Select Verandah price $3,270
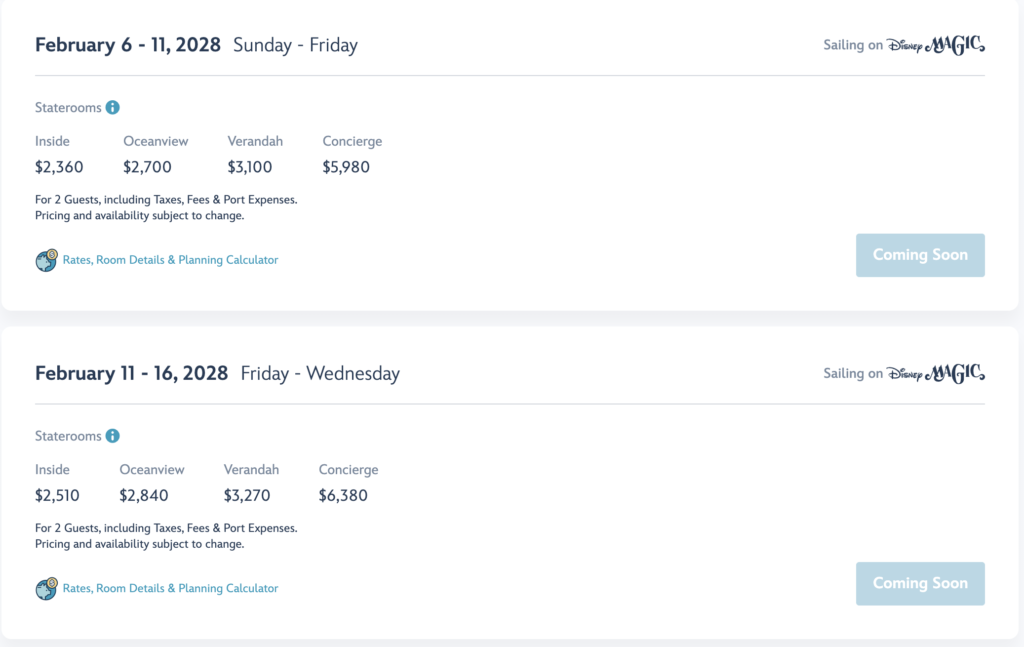Screen dimensions: 1024x647 pyautogui.click(x=247, y=496)
